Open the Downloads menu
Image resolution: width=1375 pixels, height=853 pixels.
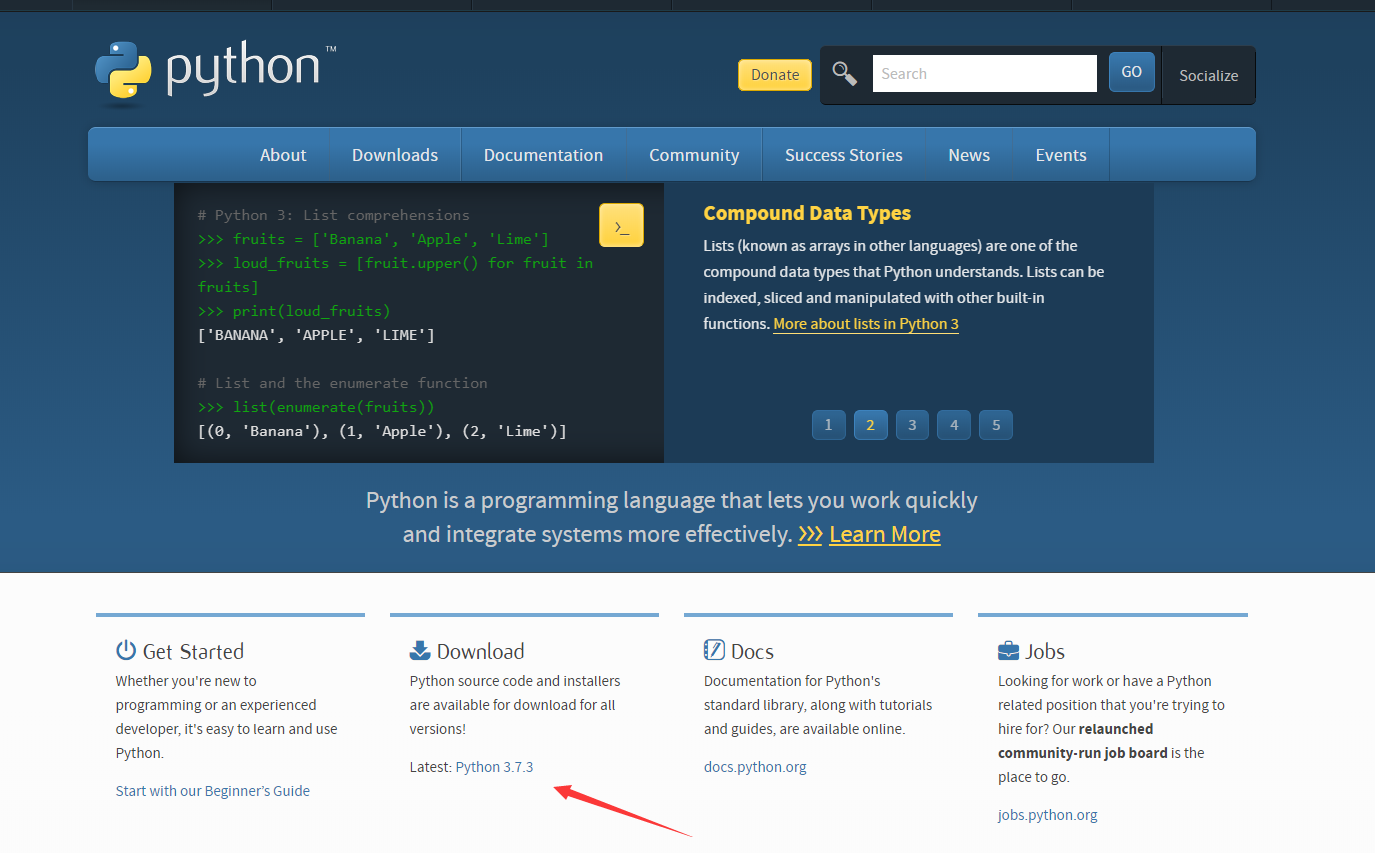click(395, 155)
